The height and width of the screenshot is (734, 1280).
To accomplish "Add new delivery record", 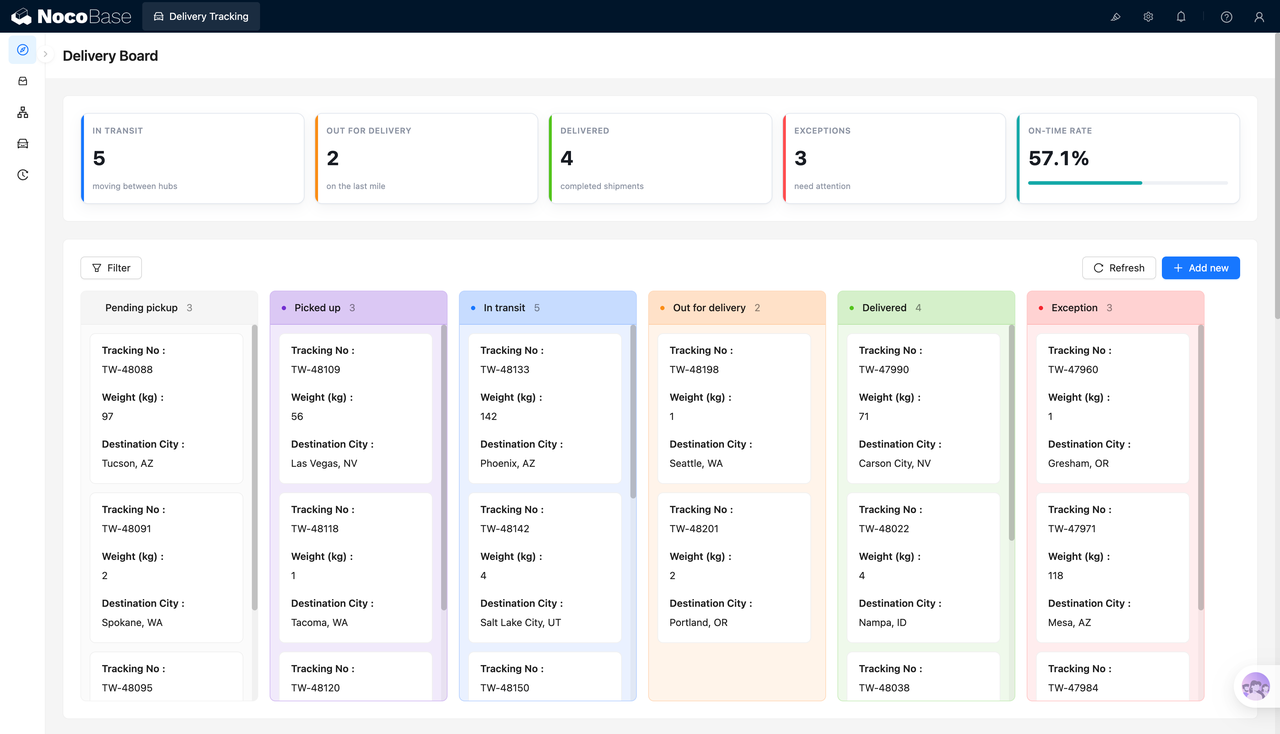I will coord(1201,268).
